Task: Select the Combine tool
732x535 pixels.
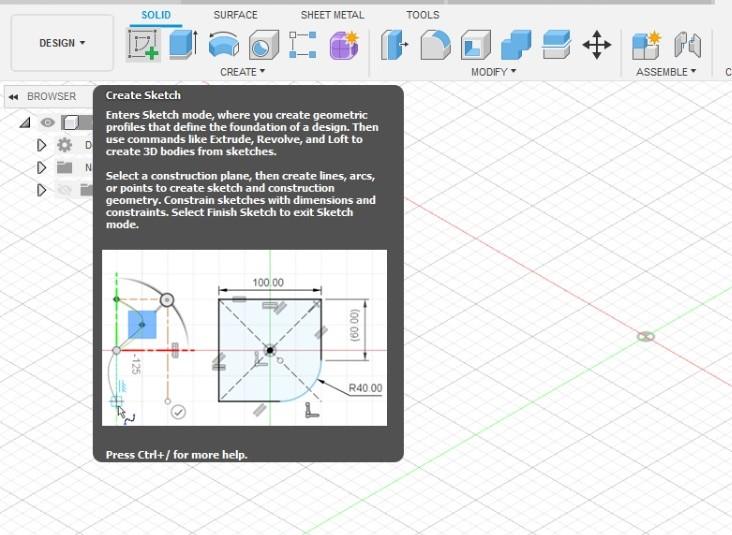Action: (516, 45)
